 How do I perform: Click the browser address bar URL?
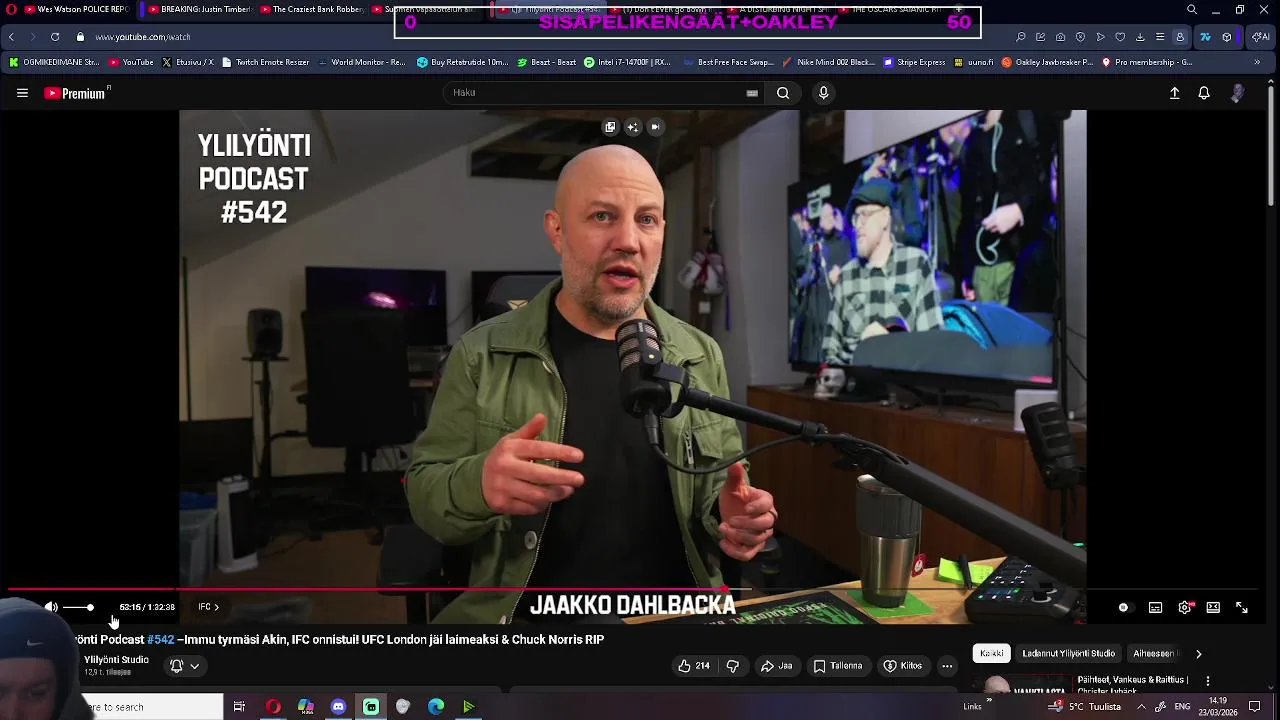click(x=143, y=37)
